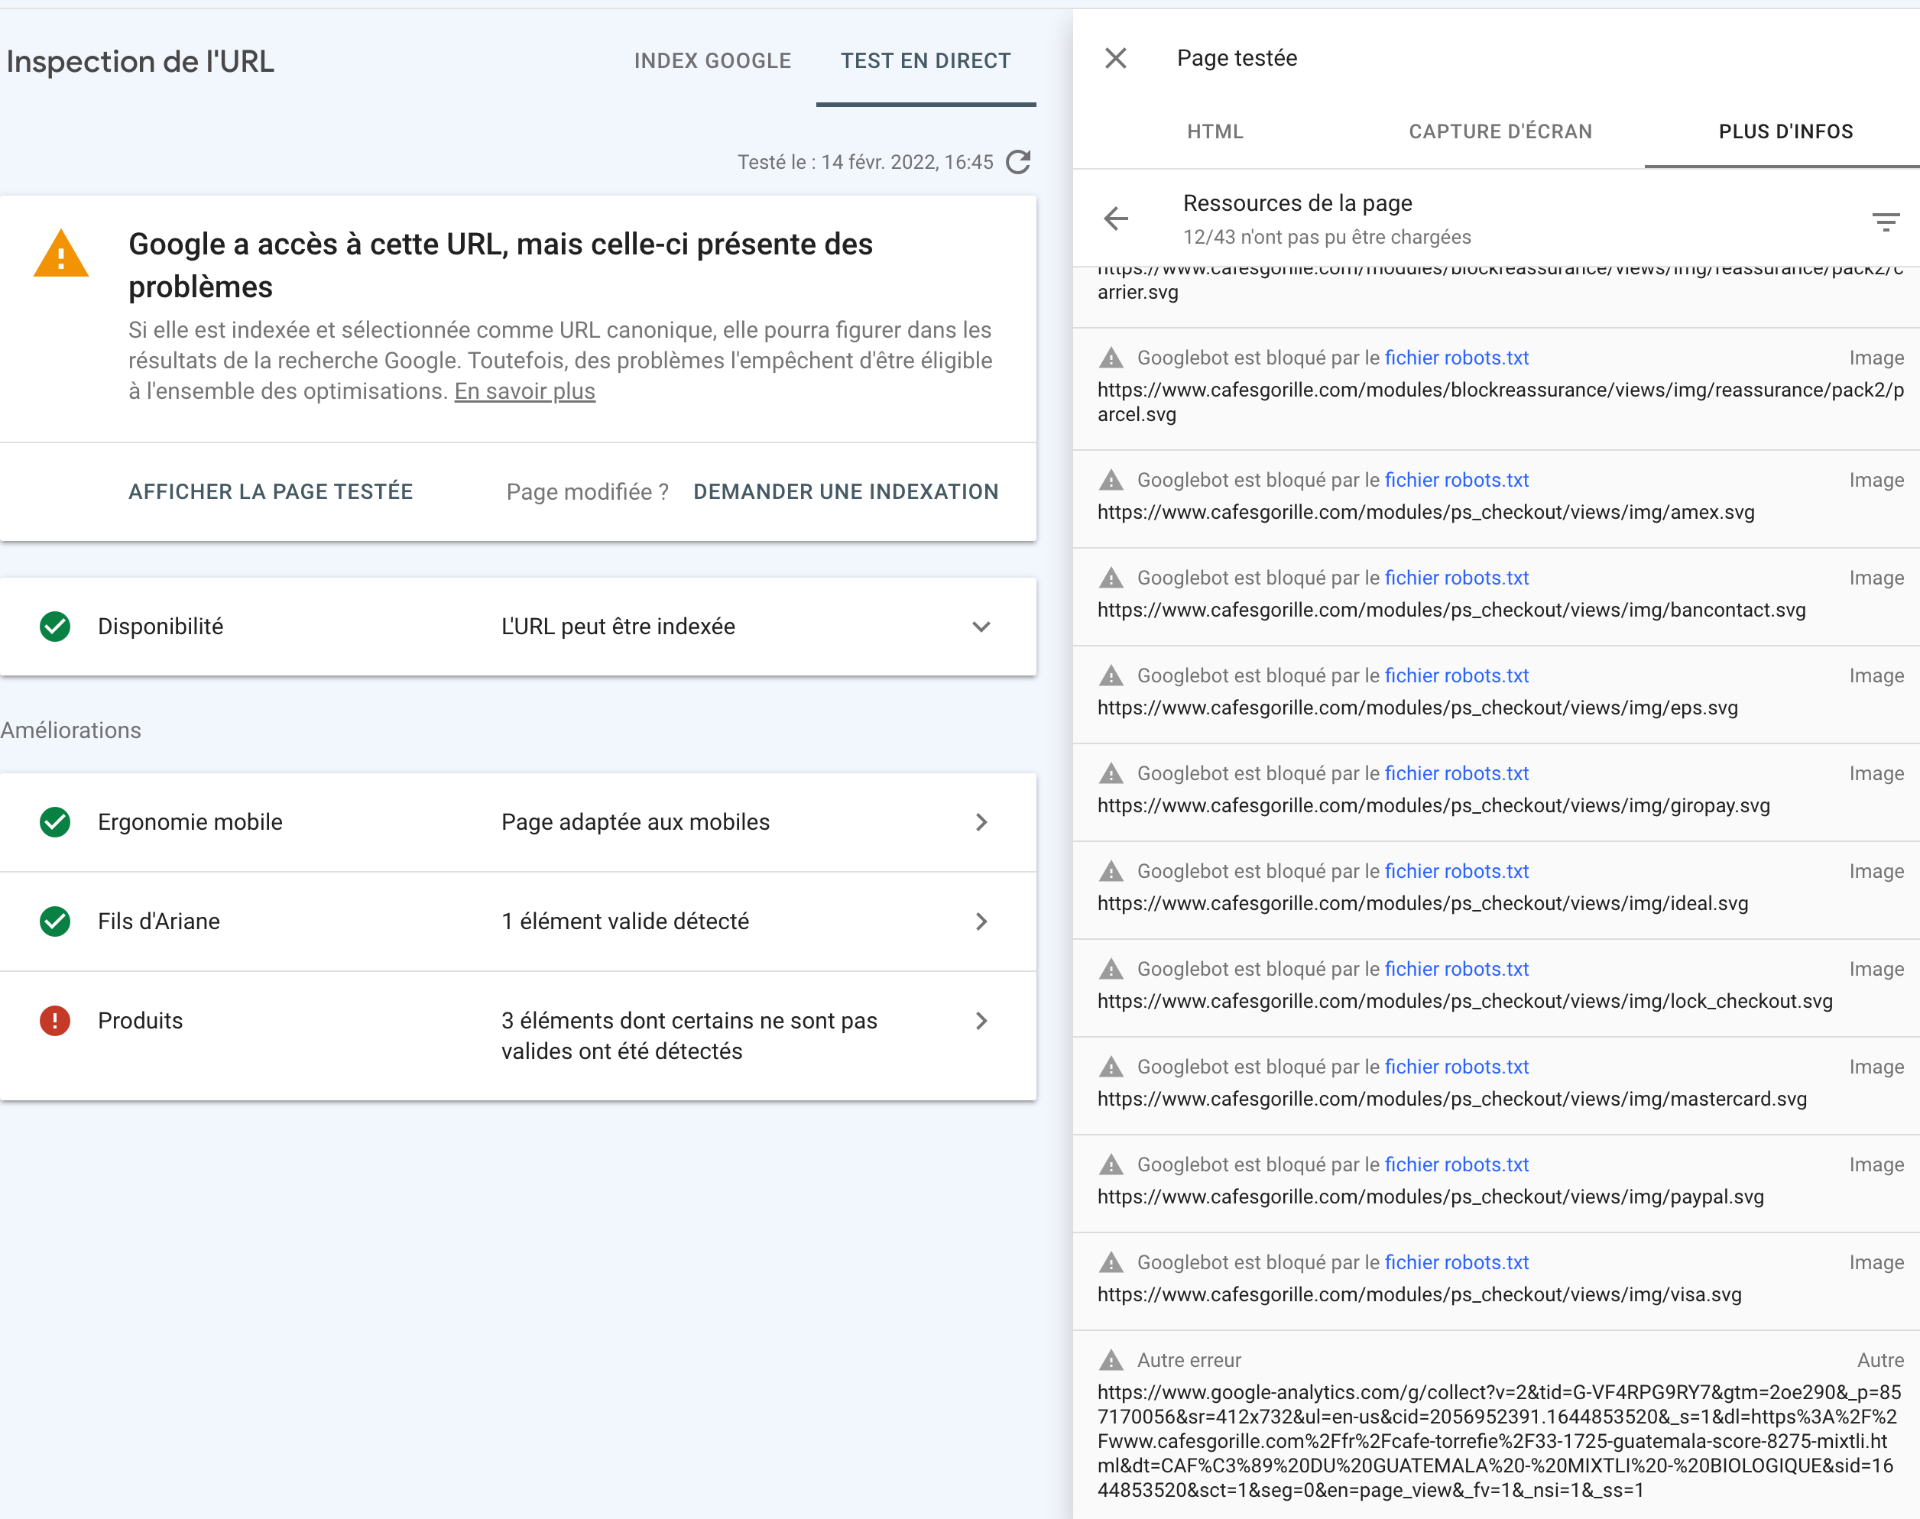Close the Page testée panel
Image resolution: width=1920 pixels, height=1519 pixels.
click(x=1116, y=58)
